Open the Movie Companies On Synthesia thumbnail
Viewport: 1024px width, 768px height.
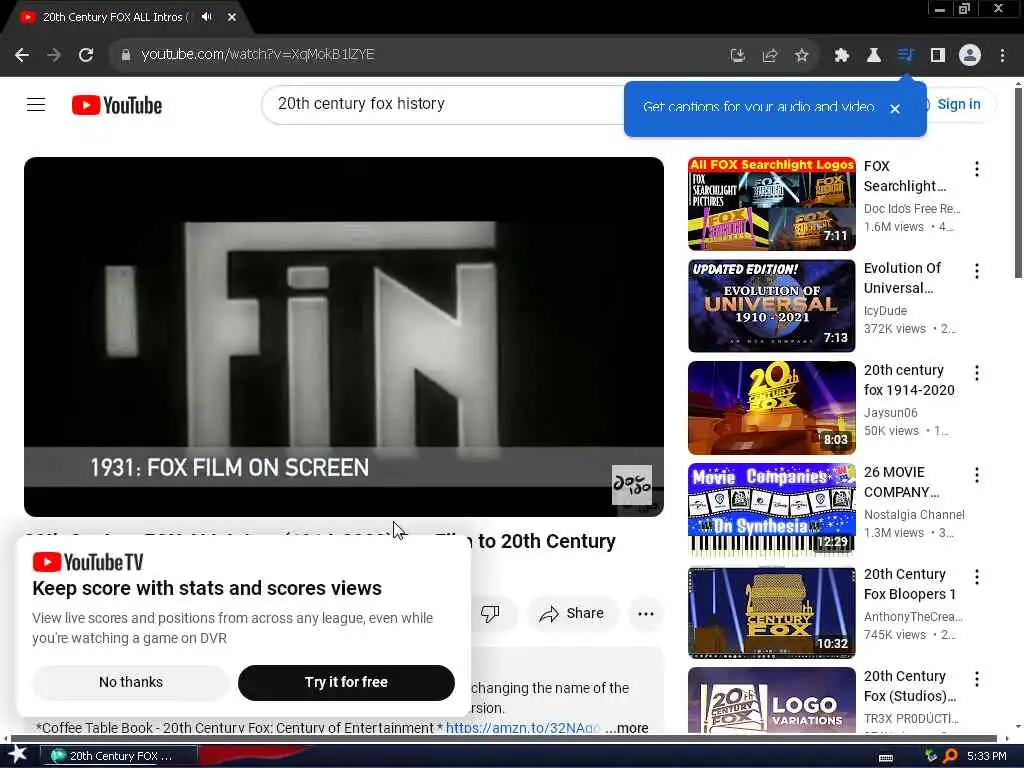tap(771, 509)
